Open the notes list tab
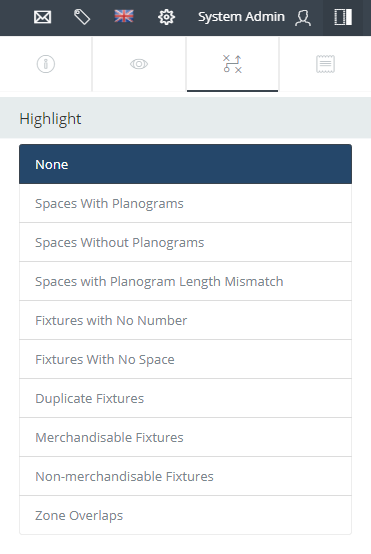Screen dimensions: 371x554 pyautogui.click(x=325, y=64)
